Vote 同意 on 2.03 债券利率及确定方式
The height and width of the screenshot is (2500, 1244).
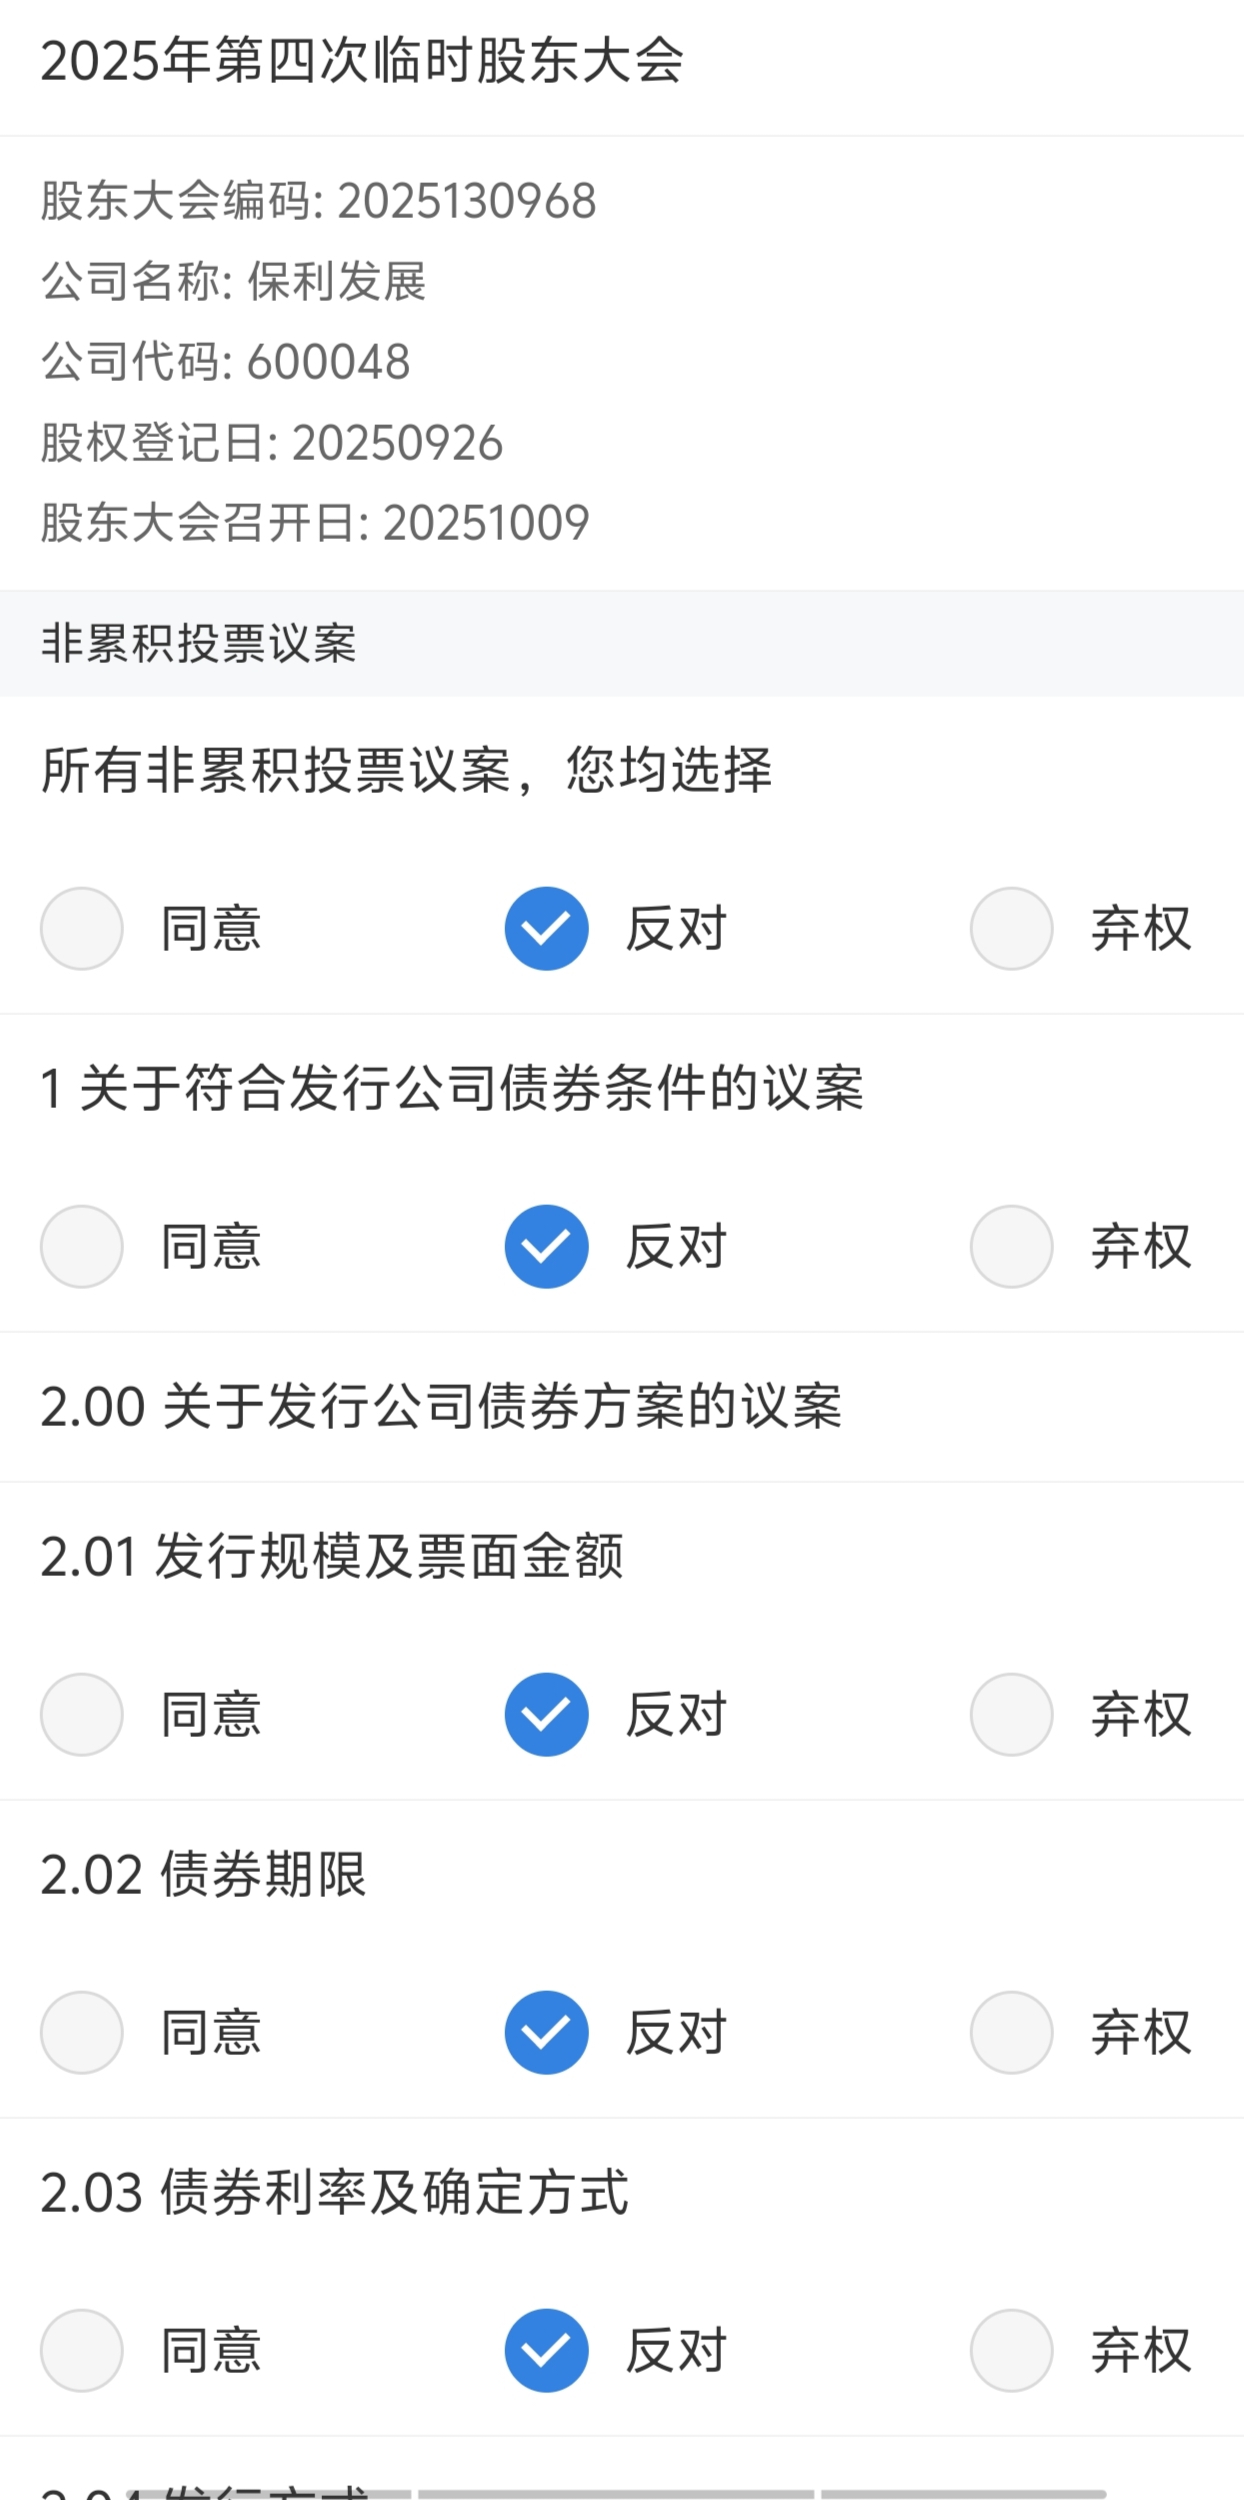pyautogui.click(x=82, y=2350)
